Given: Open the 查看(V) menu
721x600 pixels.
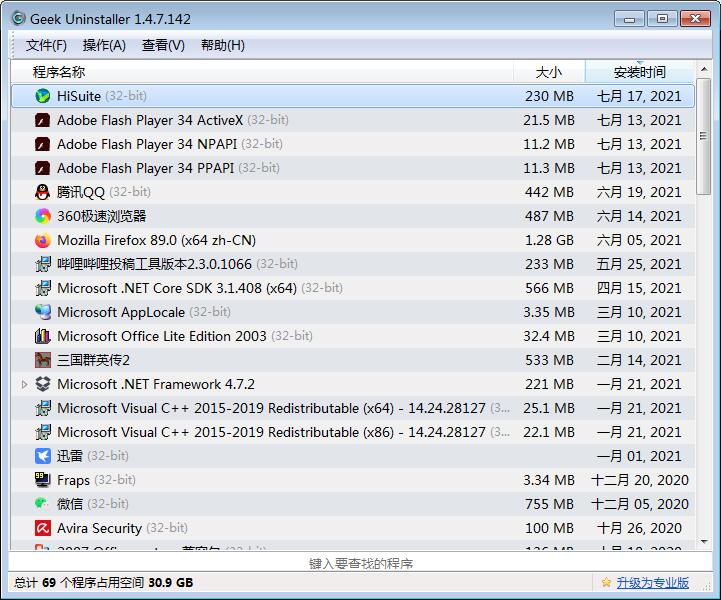Looking at the screenshot, I should tap(163, 45).
